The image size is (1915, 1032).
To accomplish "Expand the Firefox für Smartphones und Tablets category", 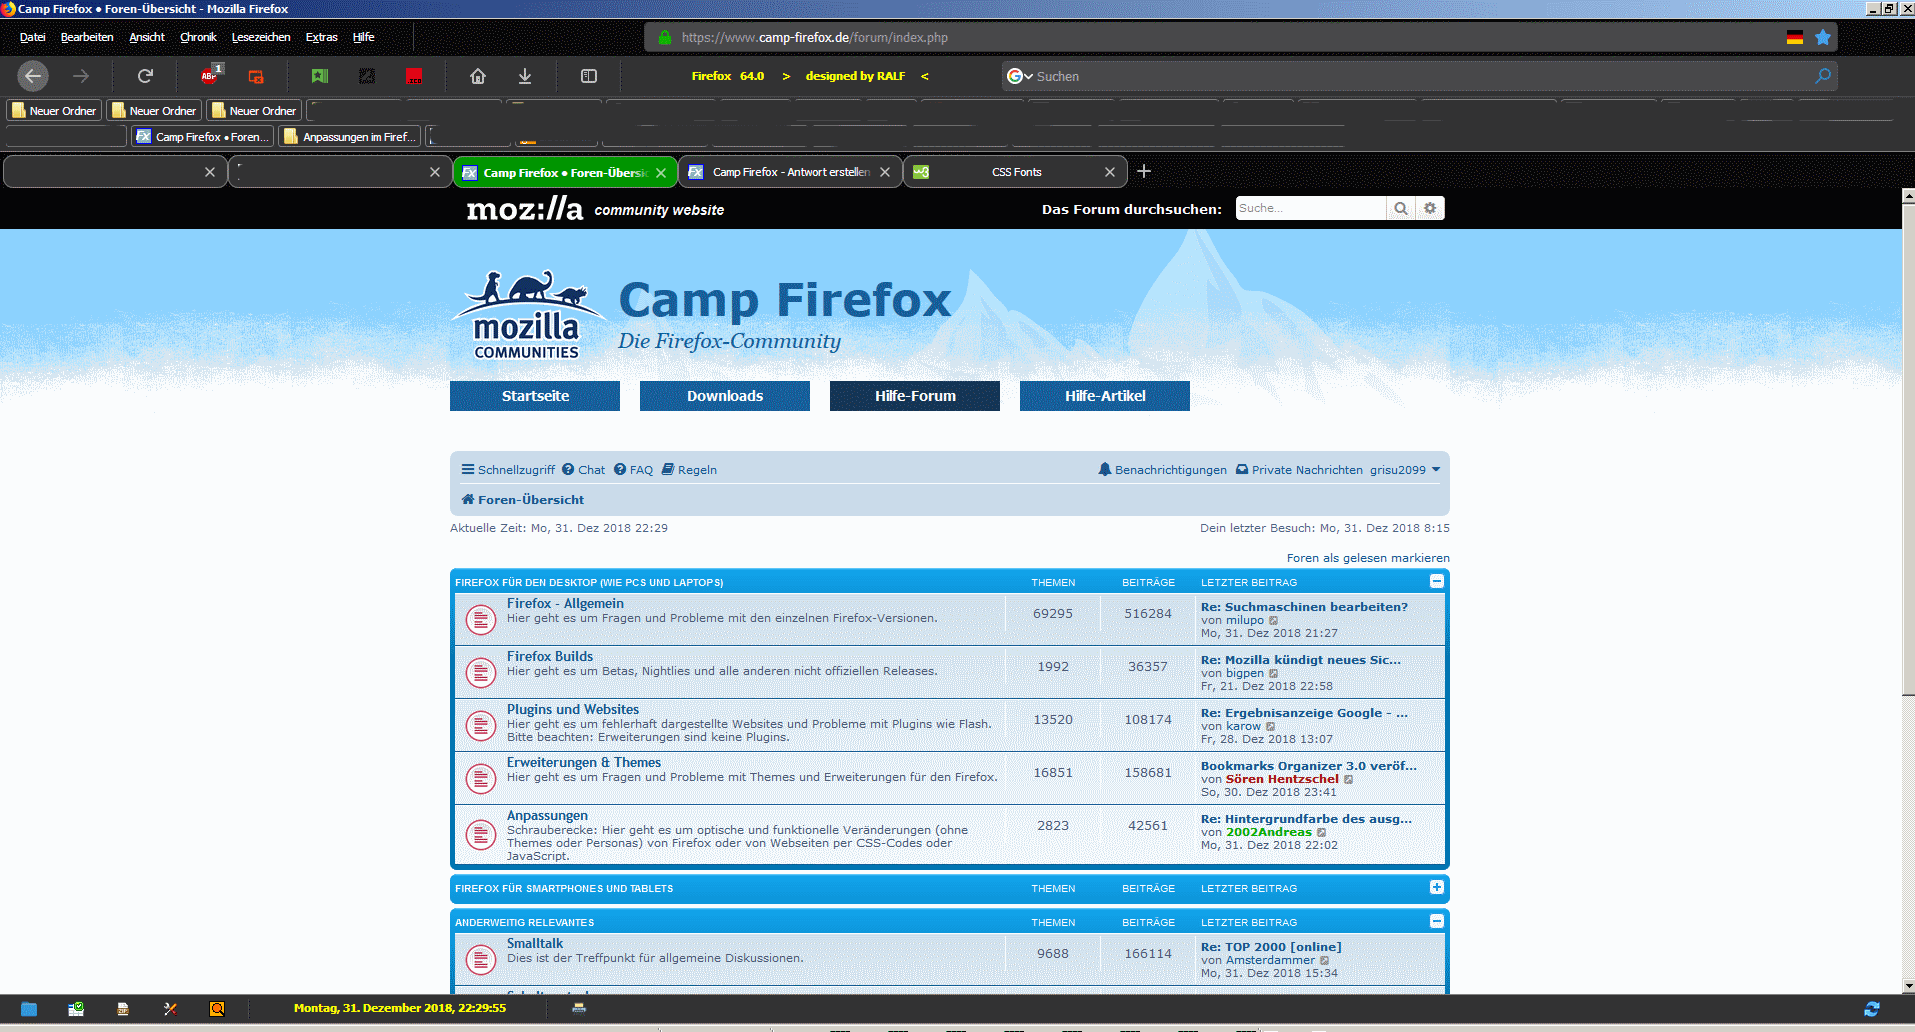I will click(1437, 887).
